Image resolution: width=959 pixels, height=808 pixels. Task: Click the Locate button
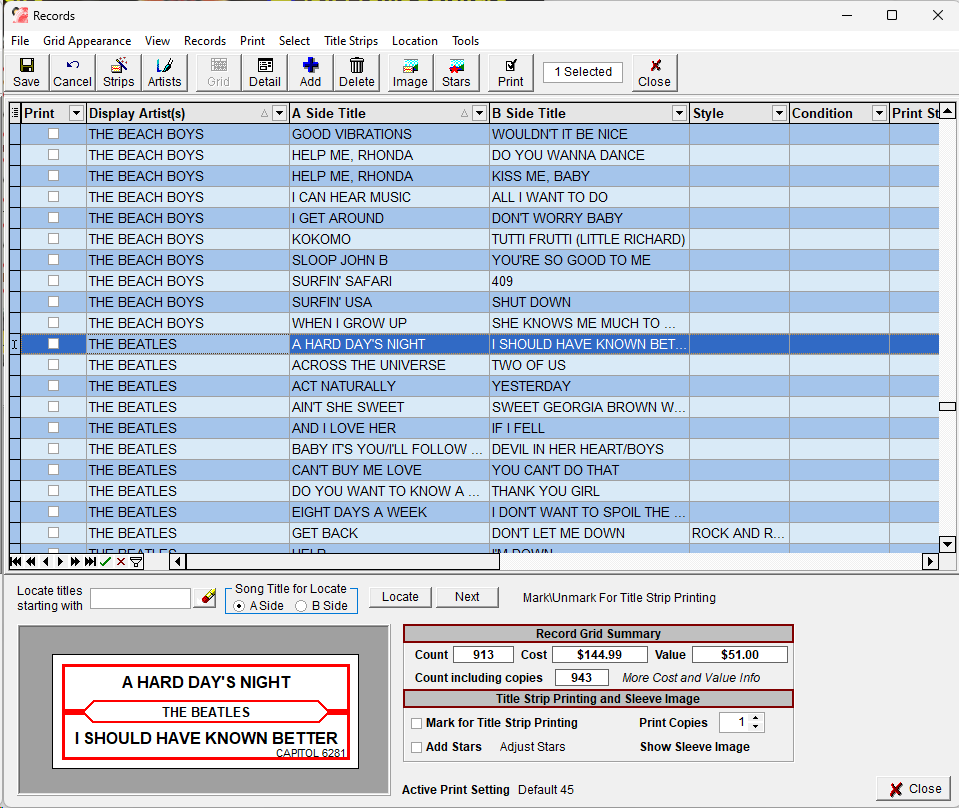400,597
